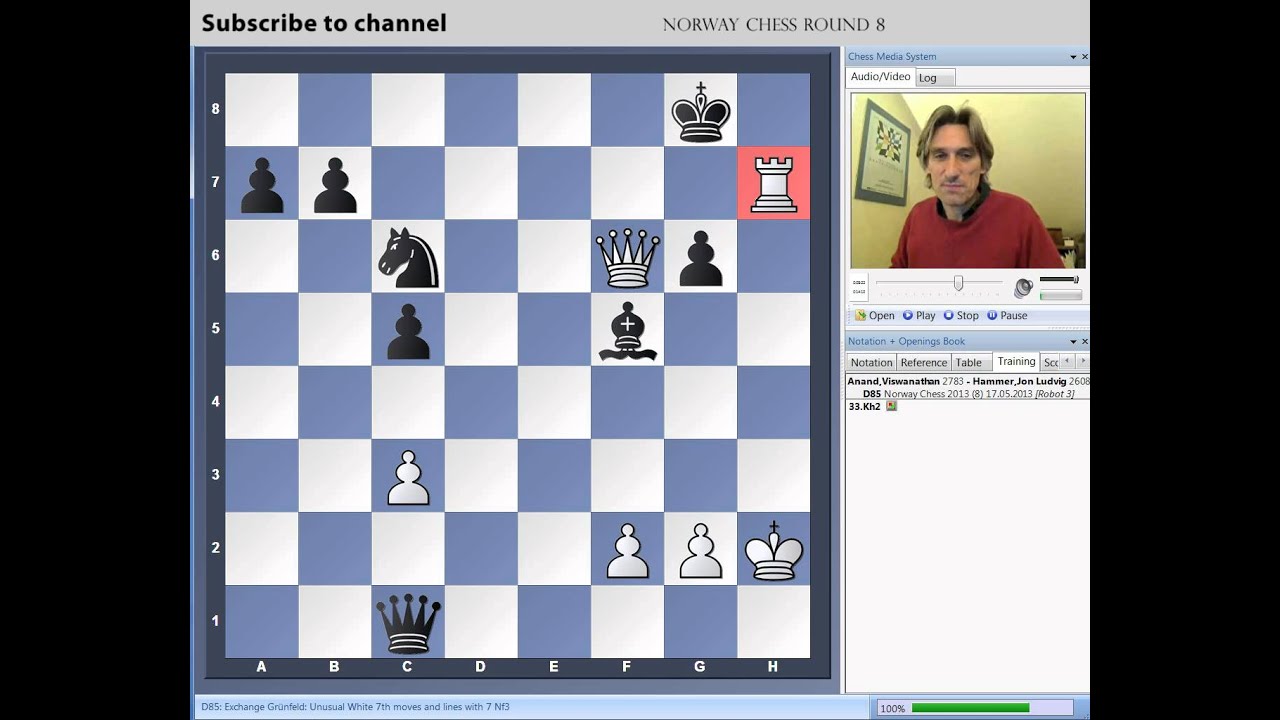1280x720 pixels.
Task: Open the partially visible Score tab
Action: 1050,362
